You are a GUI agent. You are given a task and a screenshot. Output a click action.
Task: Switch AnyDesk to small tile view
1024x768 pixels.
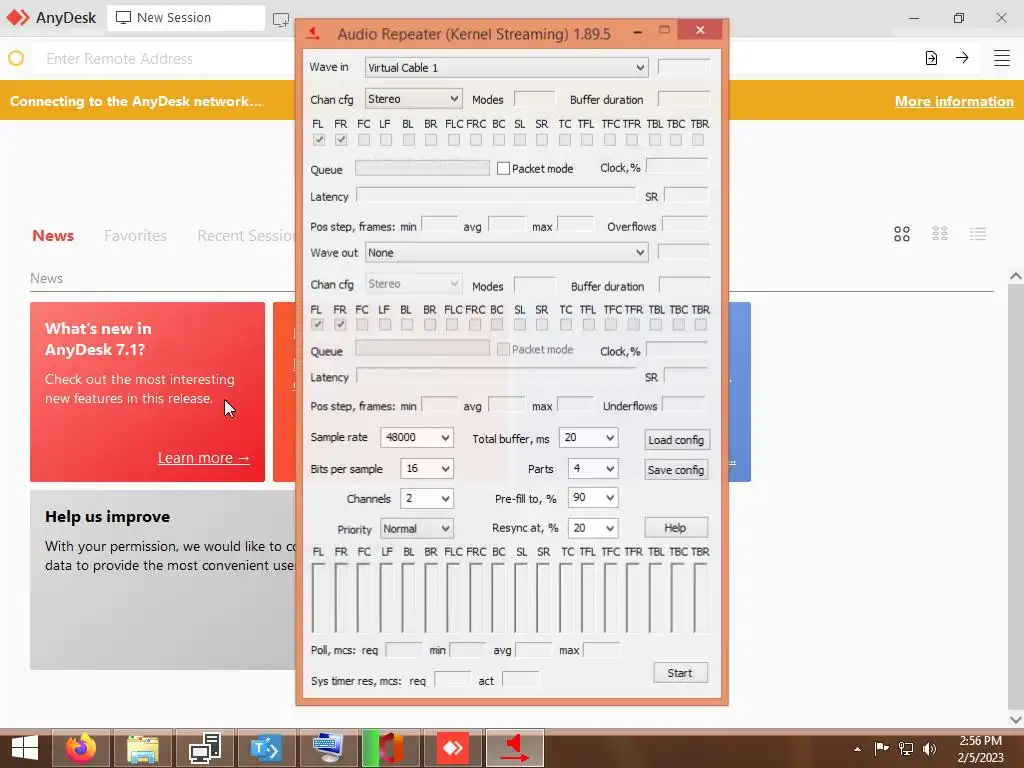(940, 234)
